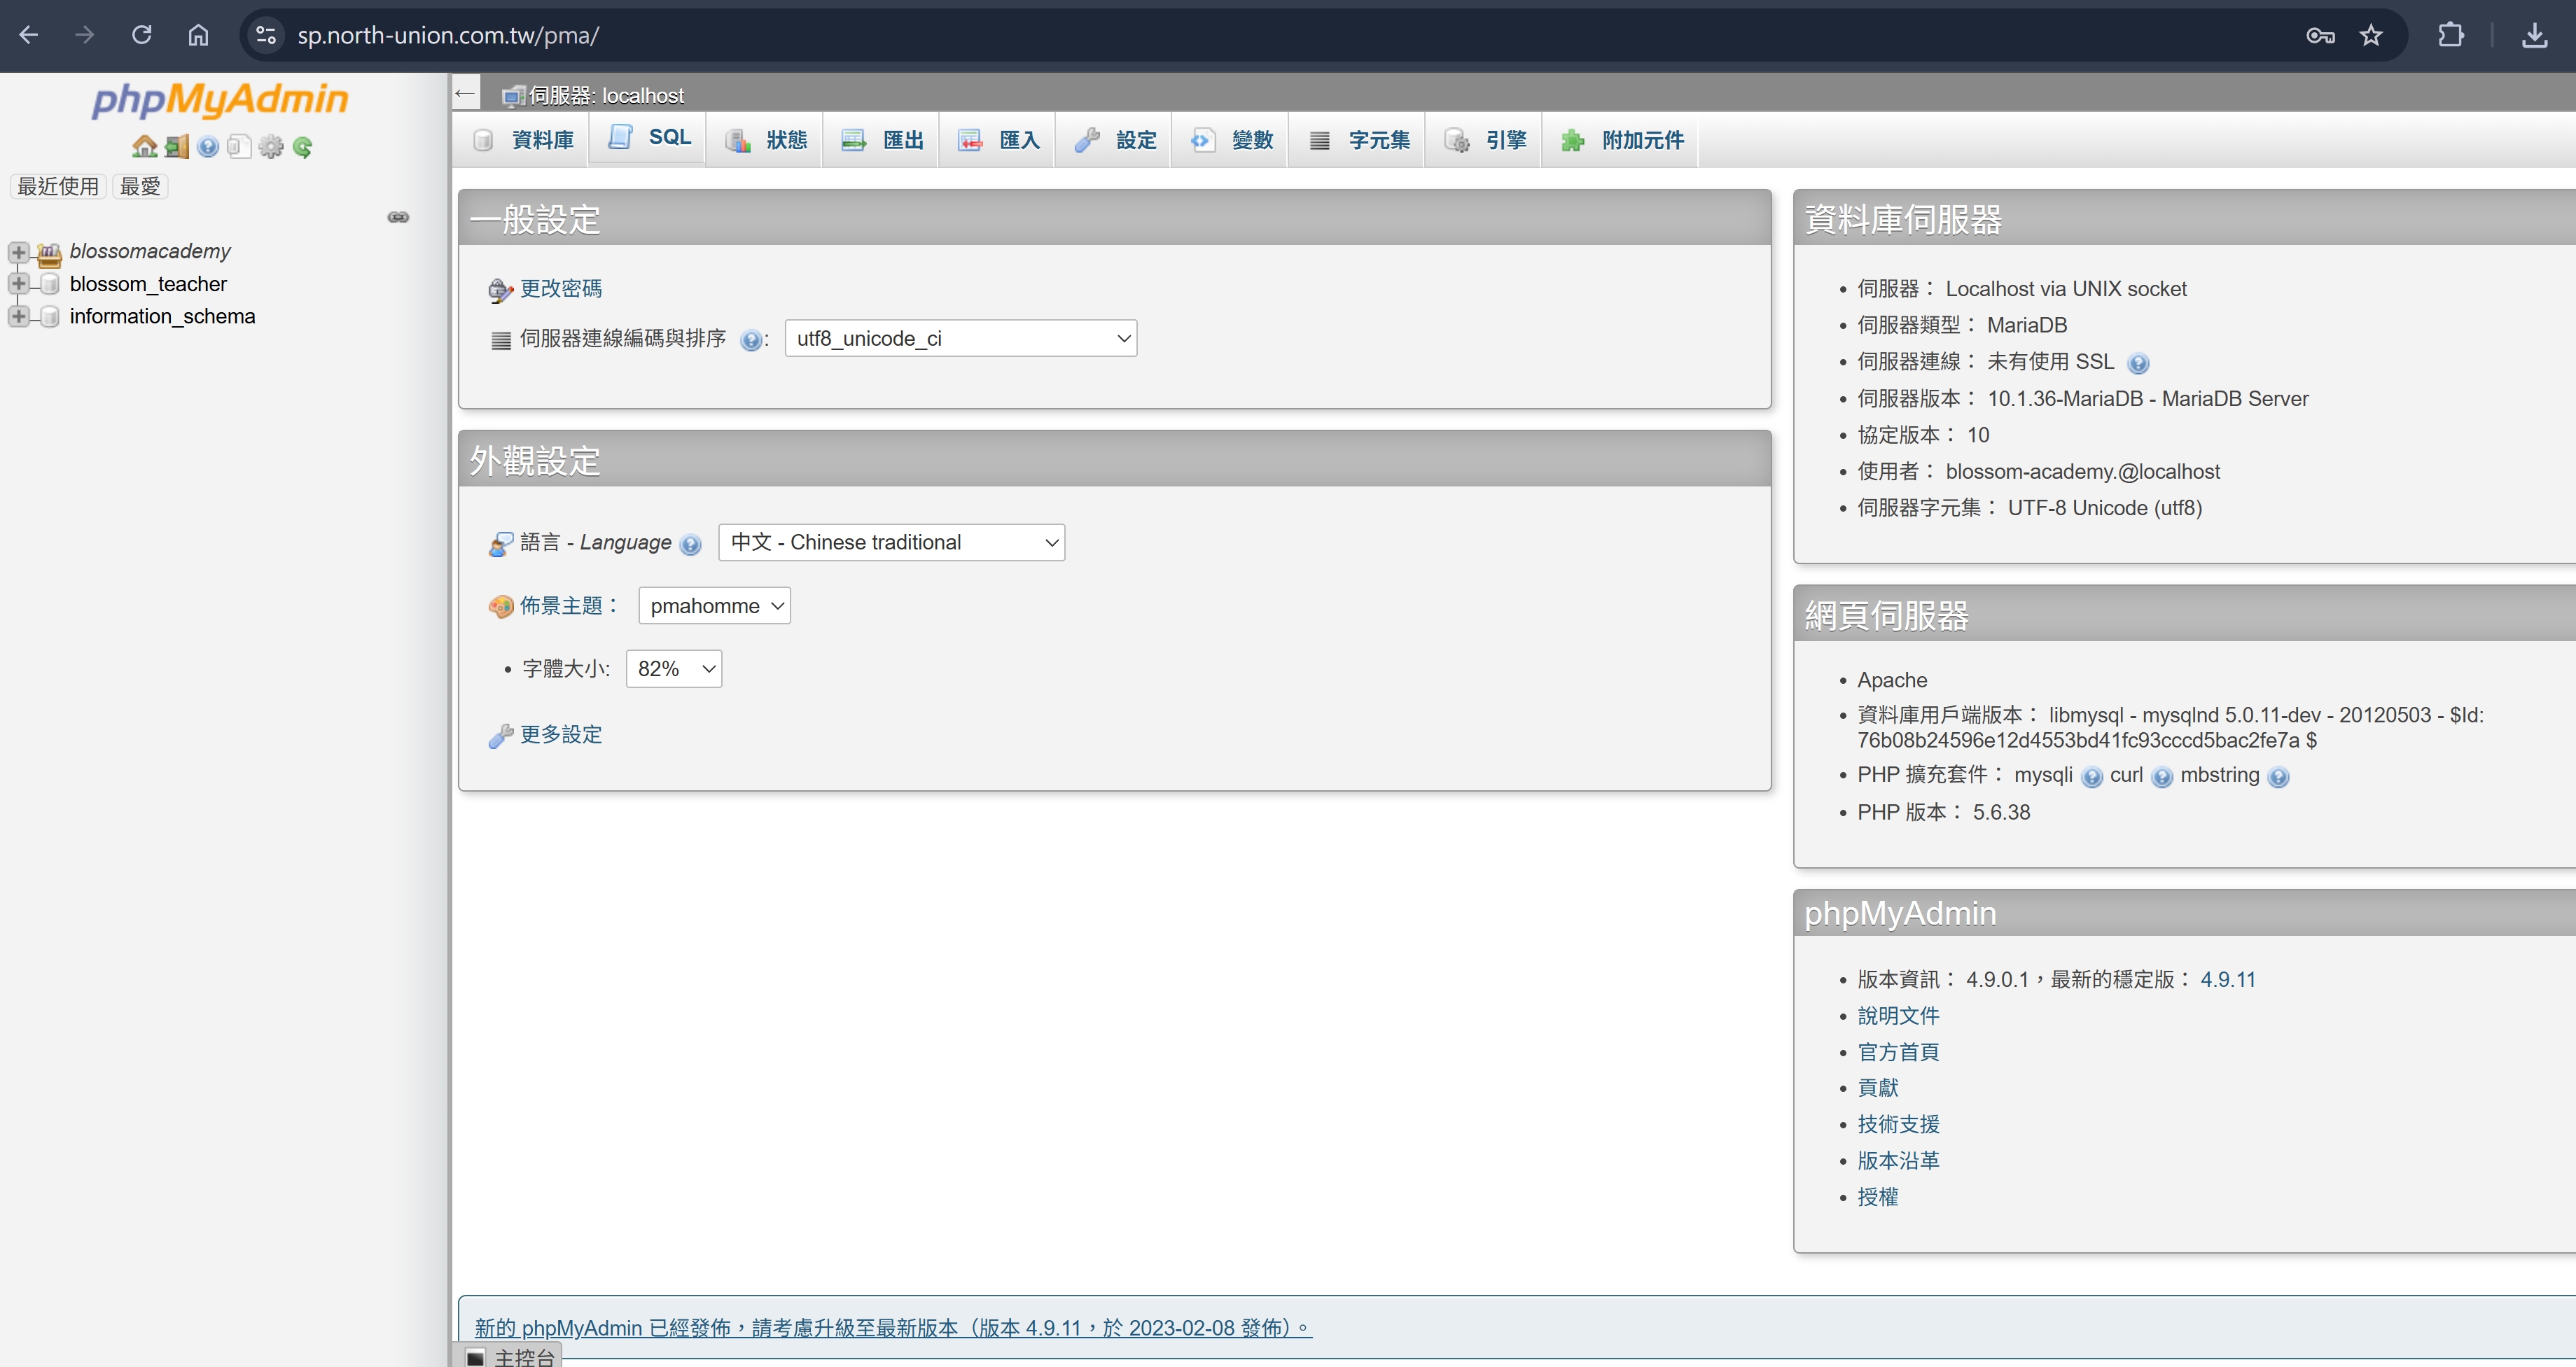
Task: Open the 中文 - Chinese traditional language dropdown
Action: [x=891, y=542]
